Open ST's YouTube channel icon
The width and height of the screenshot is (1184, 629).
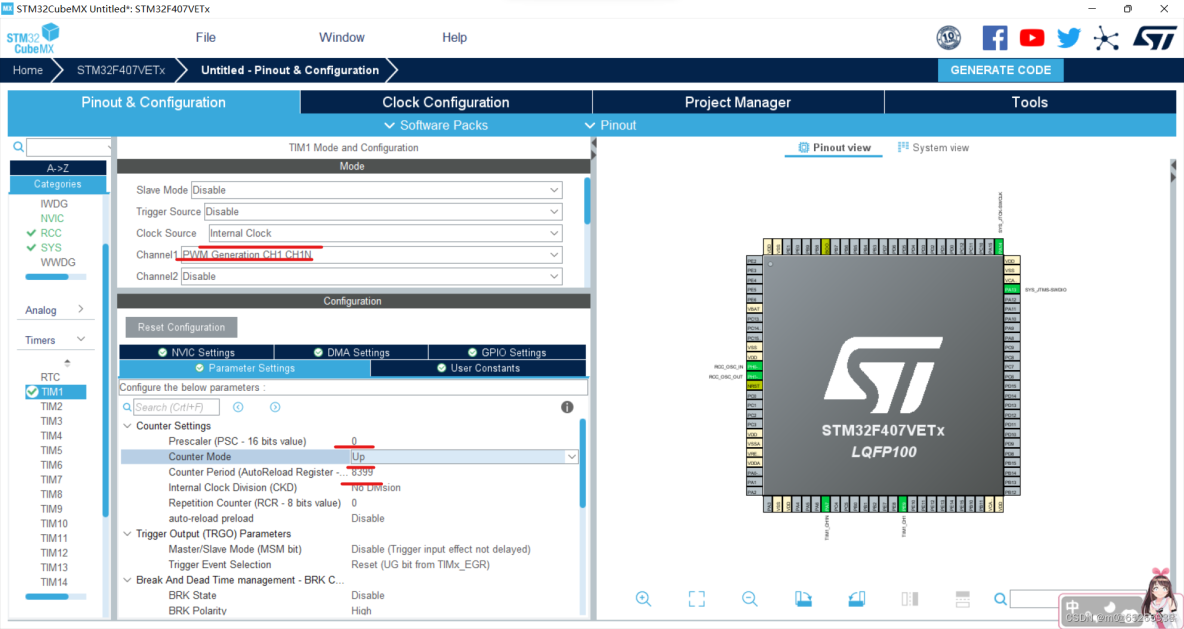point(1032,37)
